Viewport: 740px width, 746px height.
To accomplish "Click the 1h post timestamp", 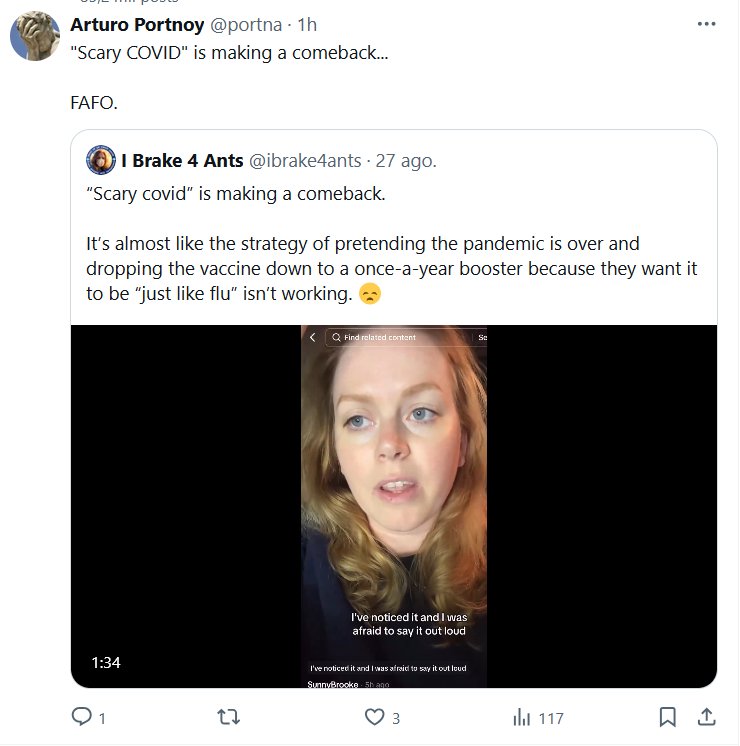I will pos(307,25).
